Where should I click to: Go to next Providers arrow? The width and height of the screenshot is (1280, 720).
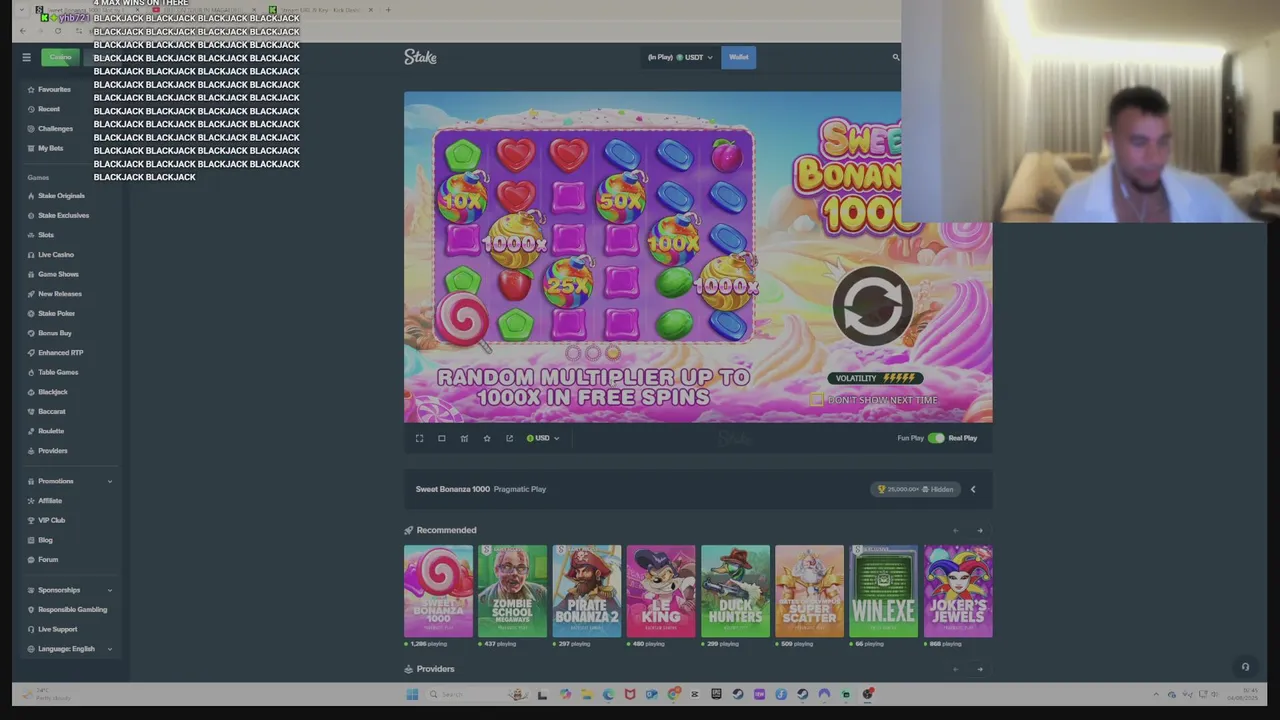pos(980,669)
